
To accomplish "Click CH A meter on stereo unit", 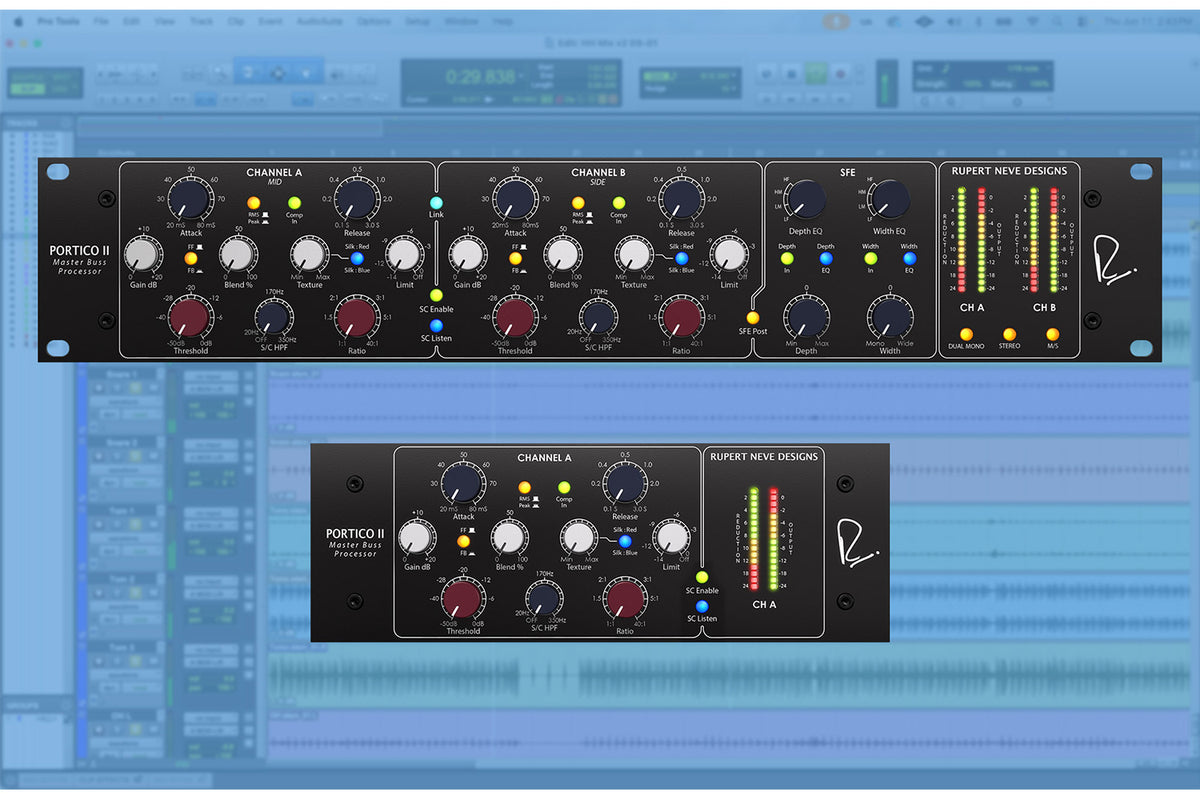I will point(971,240).
